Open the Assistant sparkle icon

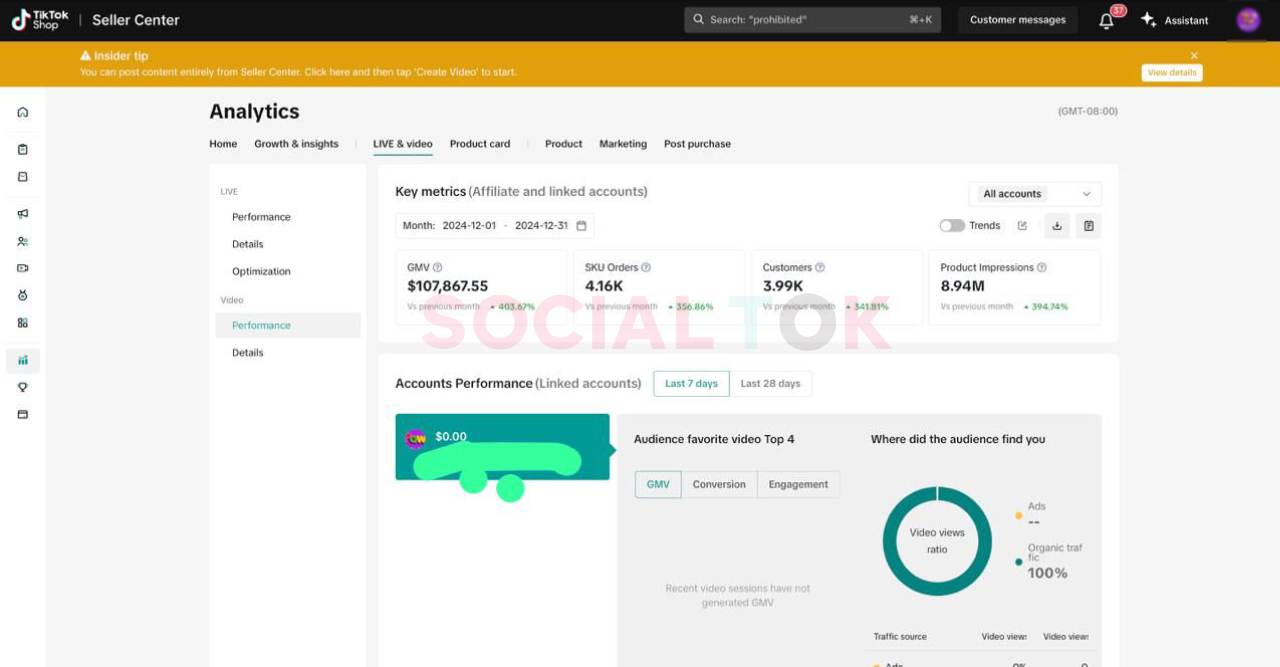[1149, 20]
